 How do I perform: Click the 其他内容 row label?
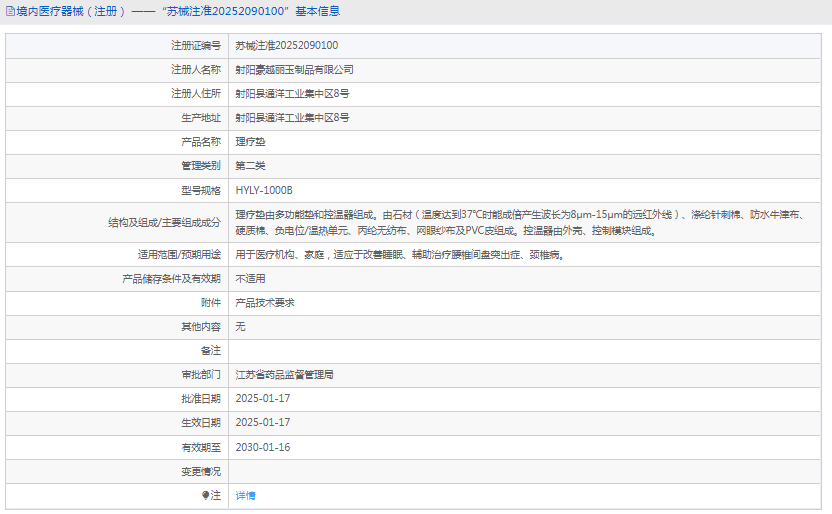coord(201,327)
